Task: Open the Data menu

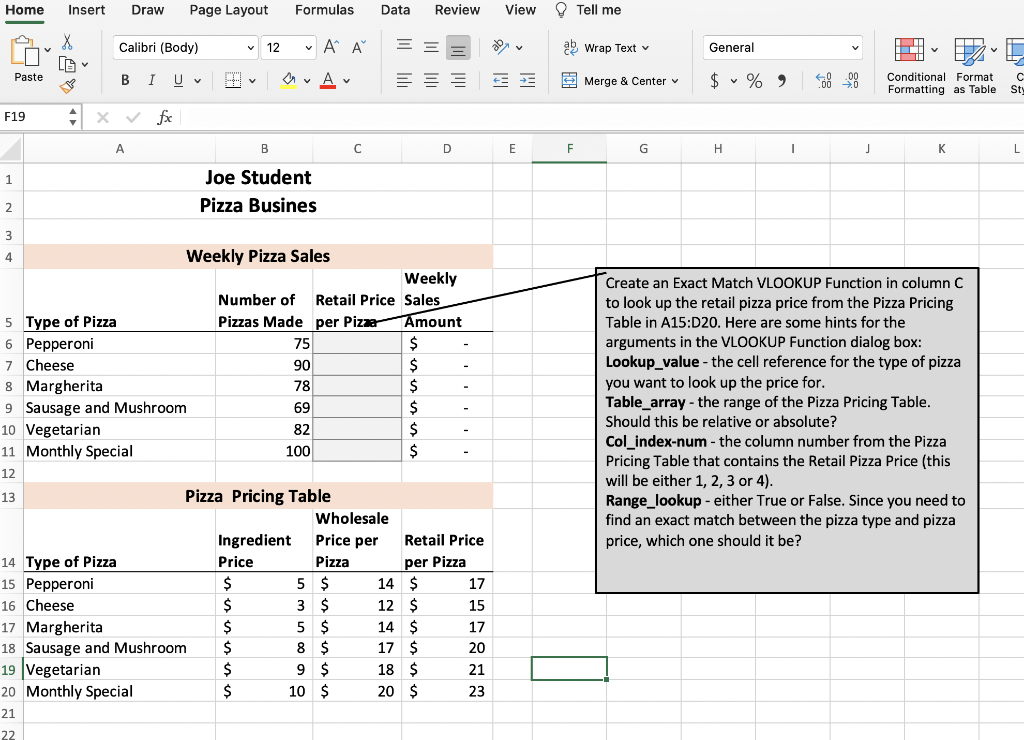Action: [x=395, y=10]
